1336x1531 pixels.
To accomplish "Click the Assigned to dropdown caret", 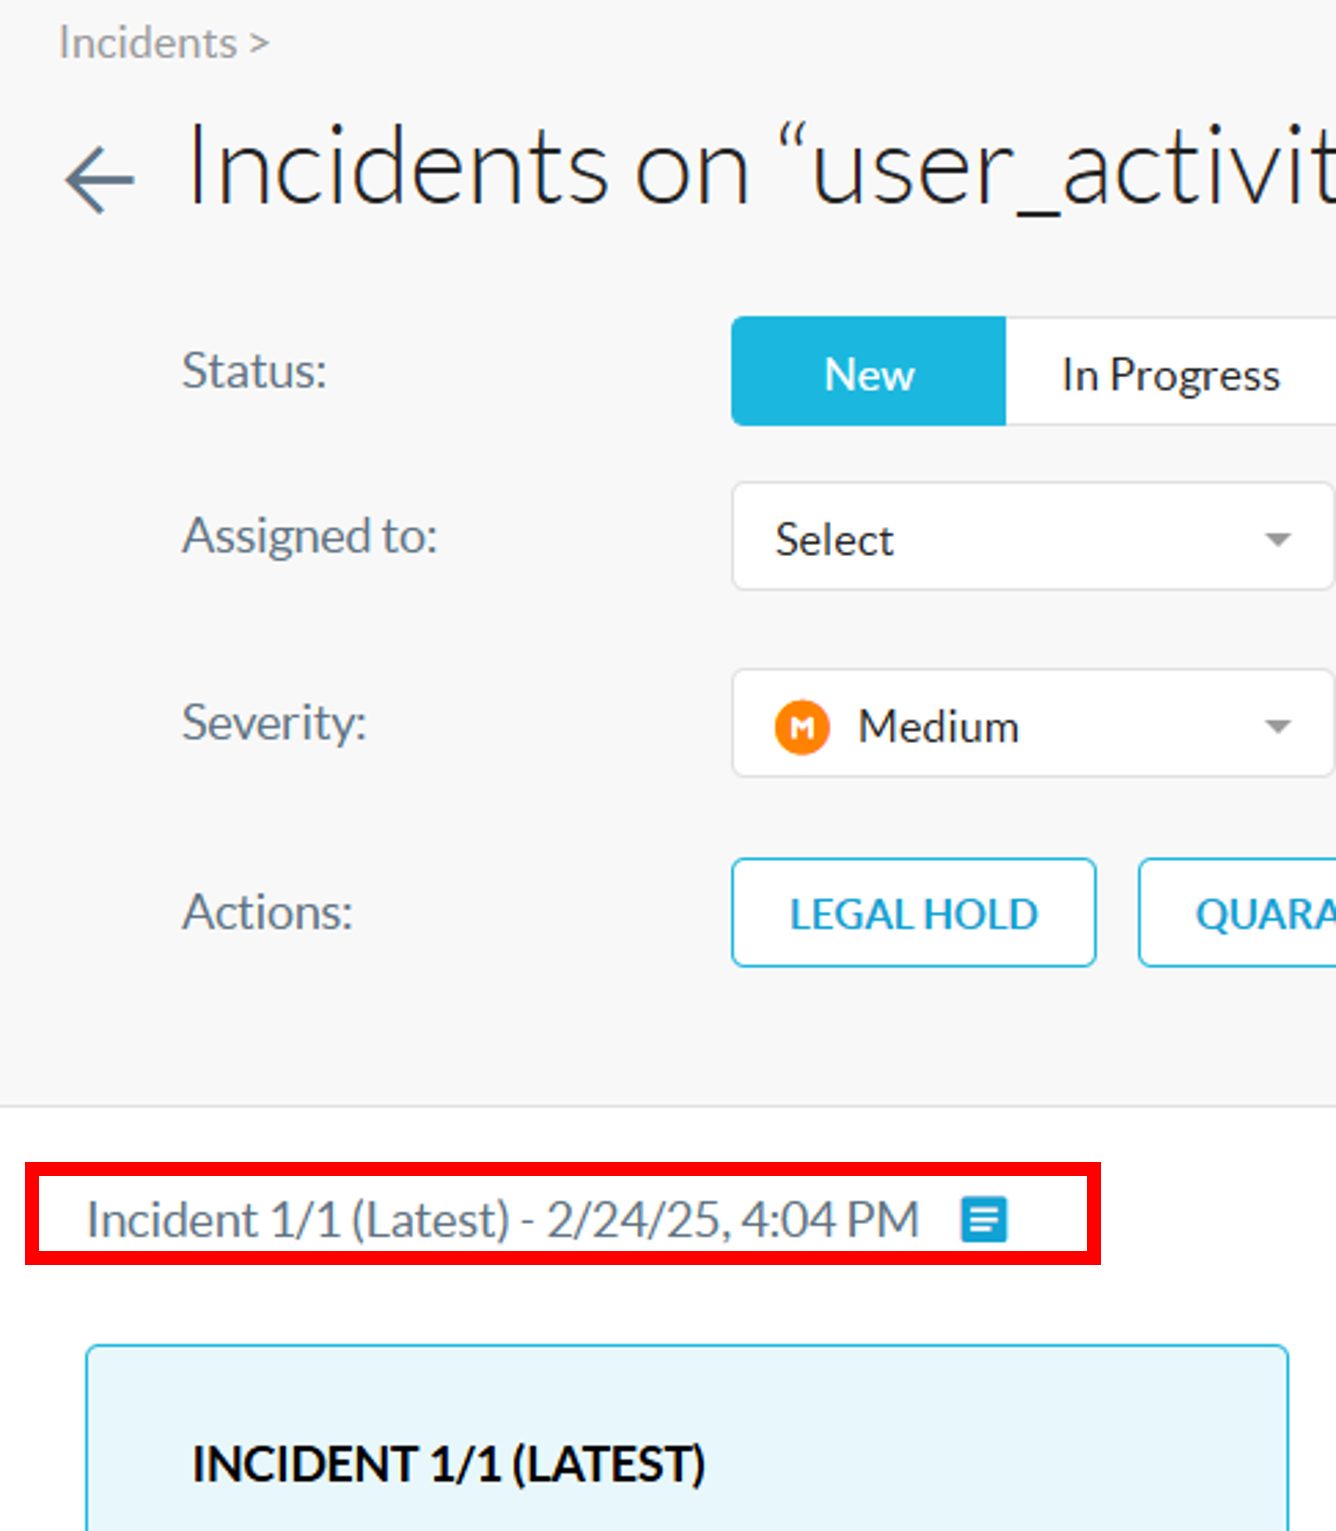I will click(1277, 540).
